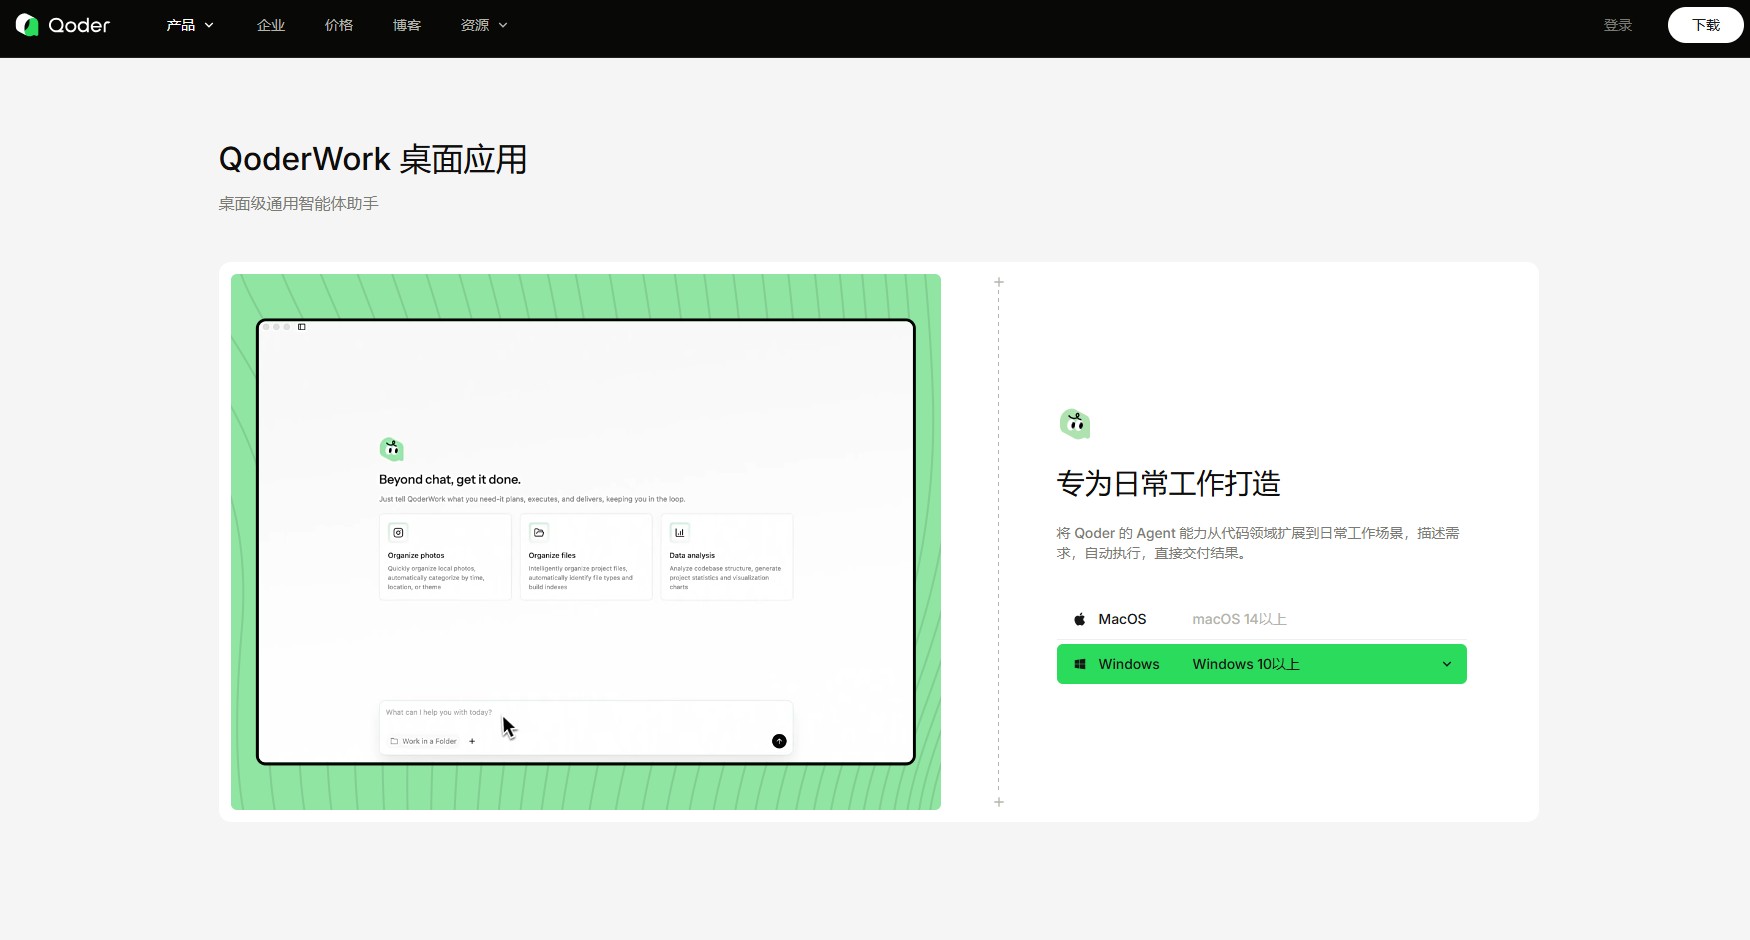Open the Data analysis bar-chart icon
Image resolution: width=1750 pixels, height=940 pixels.
tap(679, 532)
